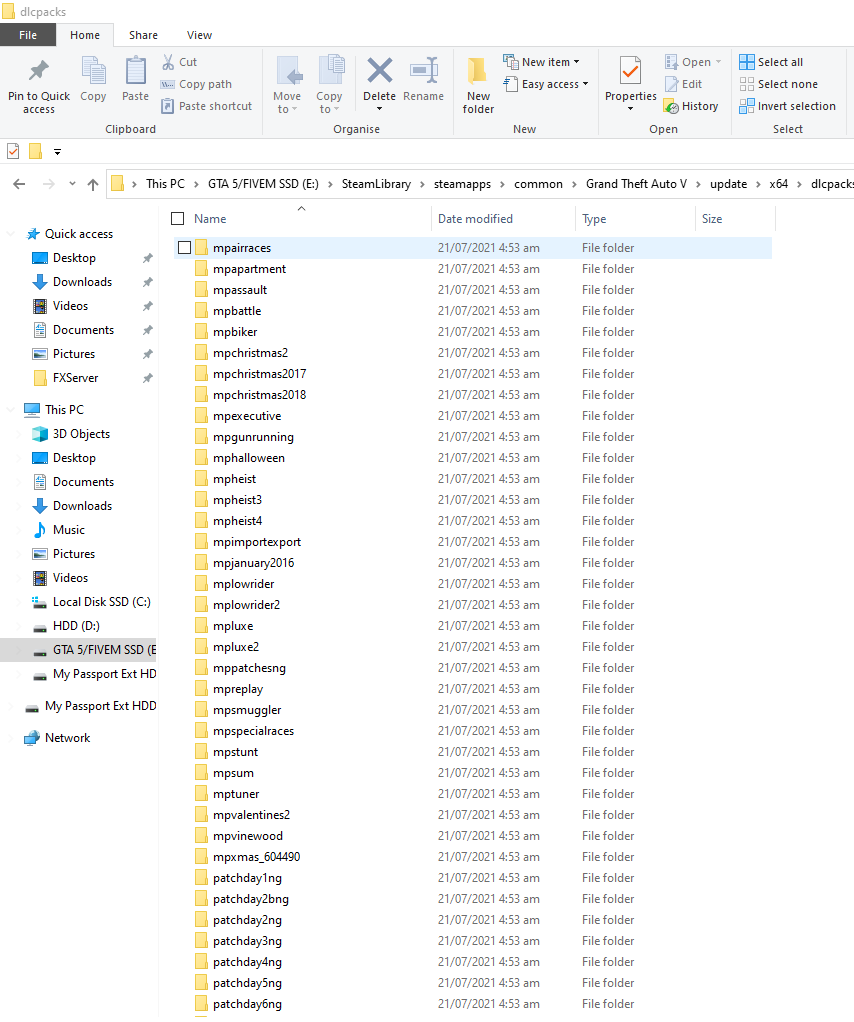Open the Move to dropdown
854x1022 pixels.
(x=287, y=102)
